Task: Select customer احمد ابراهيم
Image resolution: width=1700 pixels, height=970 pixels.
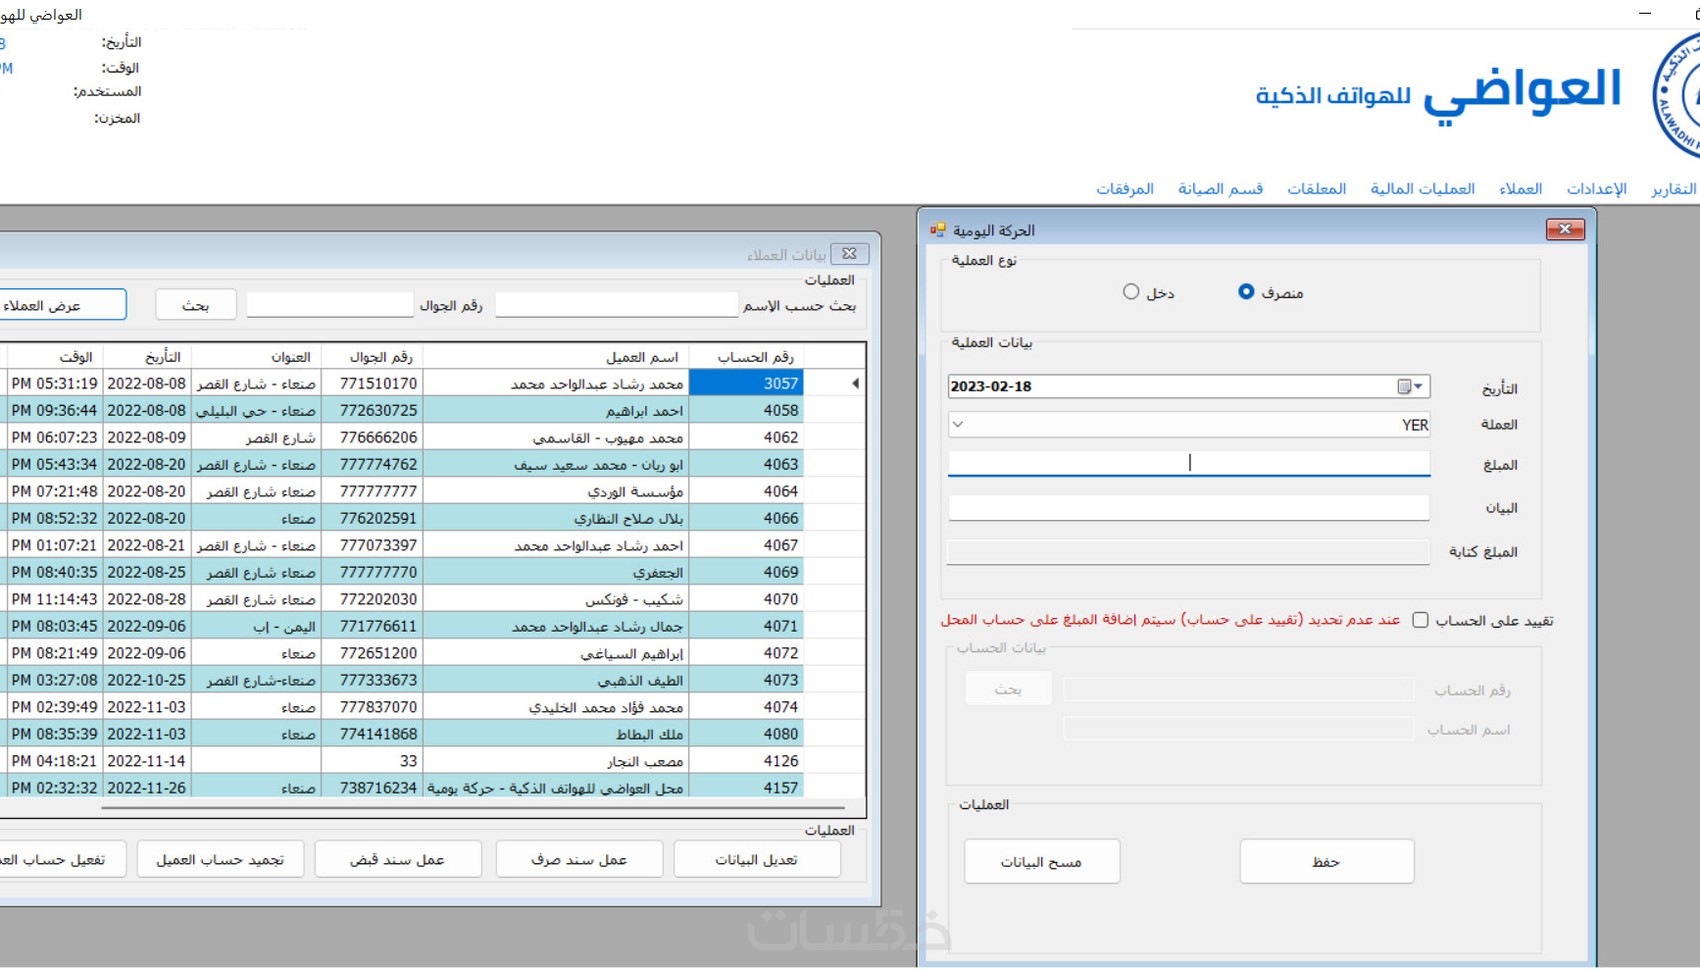Action: pos(555,410)
